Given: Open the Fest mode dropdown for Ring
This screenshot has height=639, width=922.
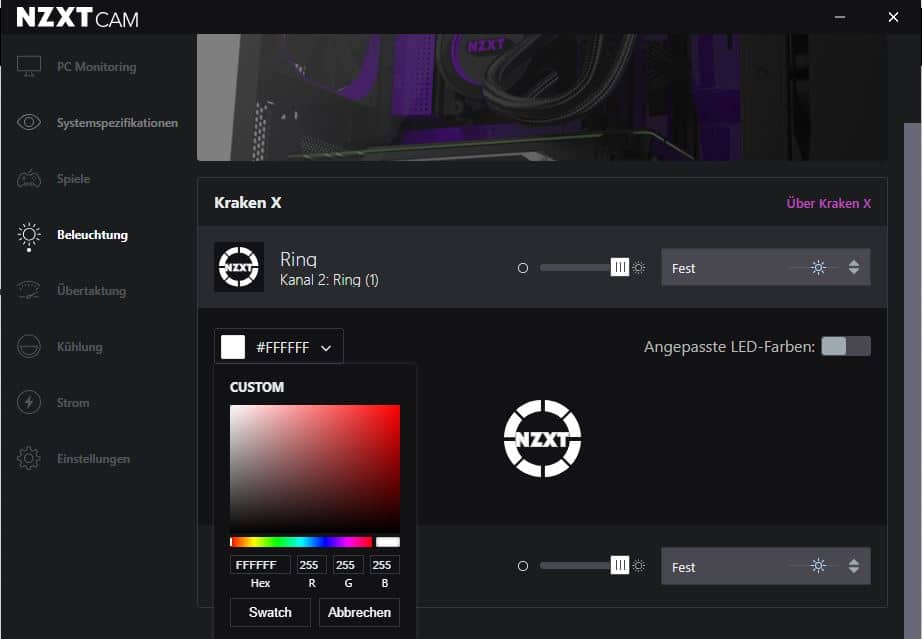Looking at the screenshot, I should click(x=765, y=268).
